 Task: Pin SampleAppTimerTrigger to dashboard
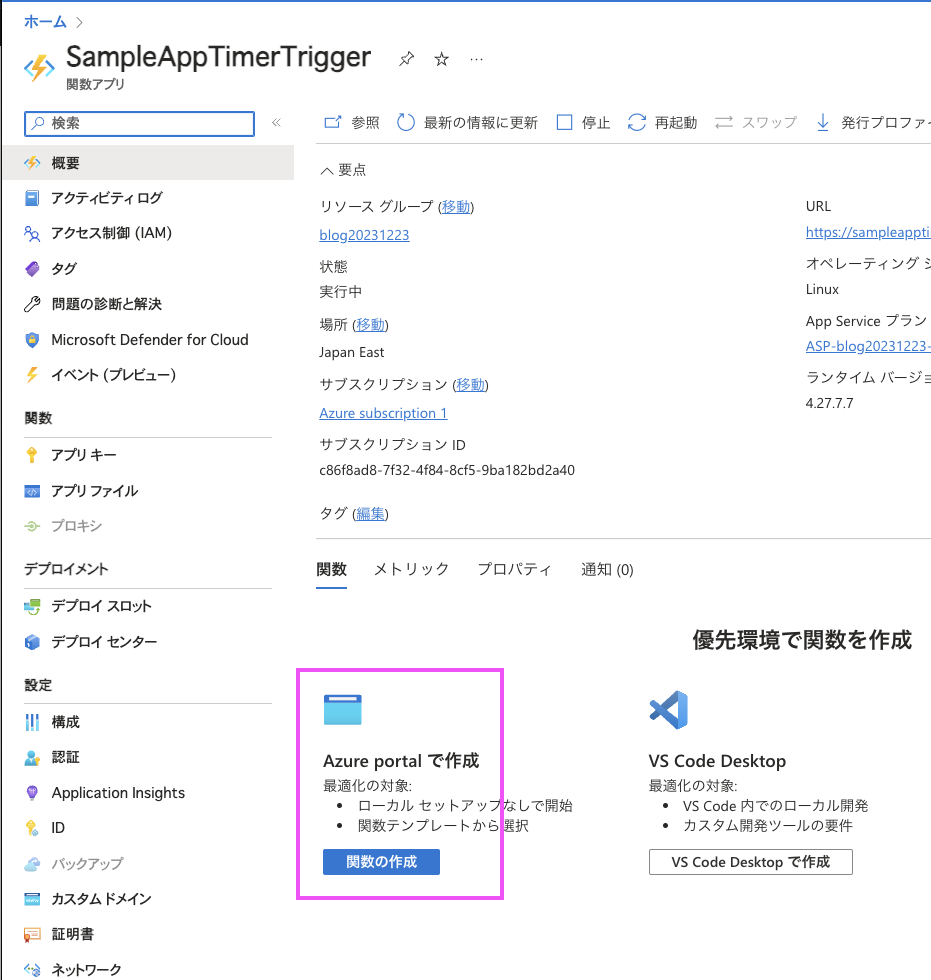click(x=406, y=59)
